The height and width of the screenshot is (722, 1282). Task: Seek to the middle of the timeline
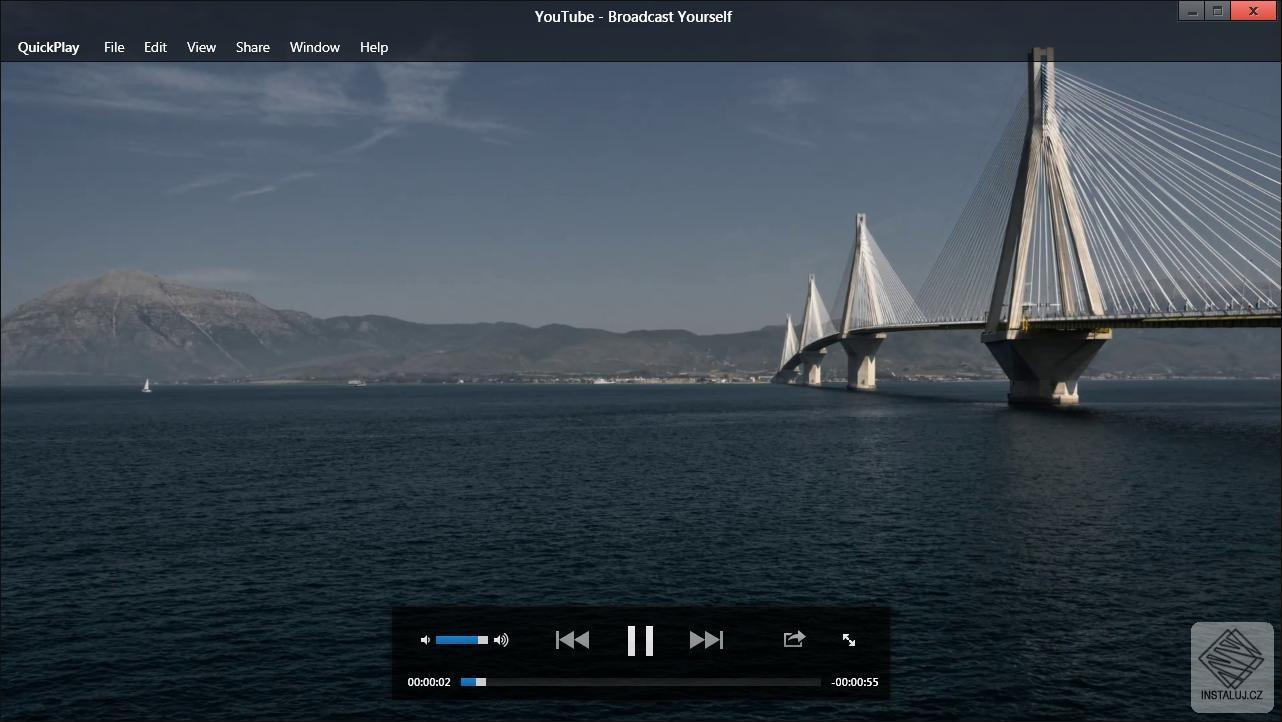[641, 682]
